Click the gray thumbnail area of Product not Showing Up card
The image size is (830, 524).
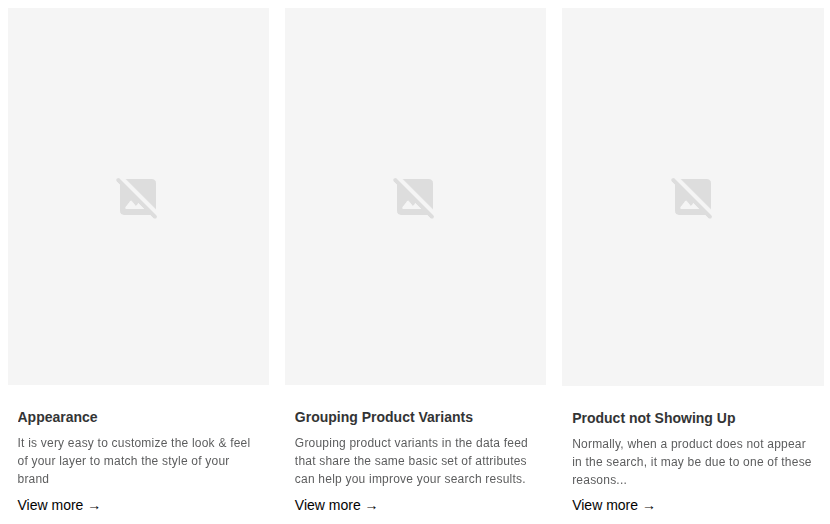693,197
